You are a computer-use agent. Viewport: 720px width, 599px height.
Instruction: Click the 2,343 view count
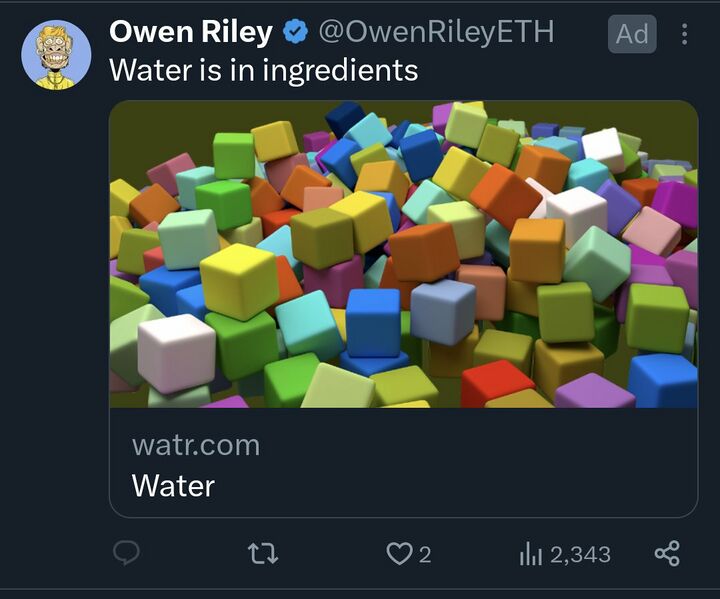tap(580, 554)
